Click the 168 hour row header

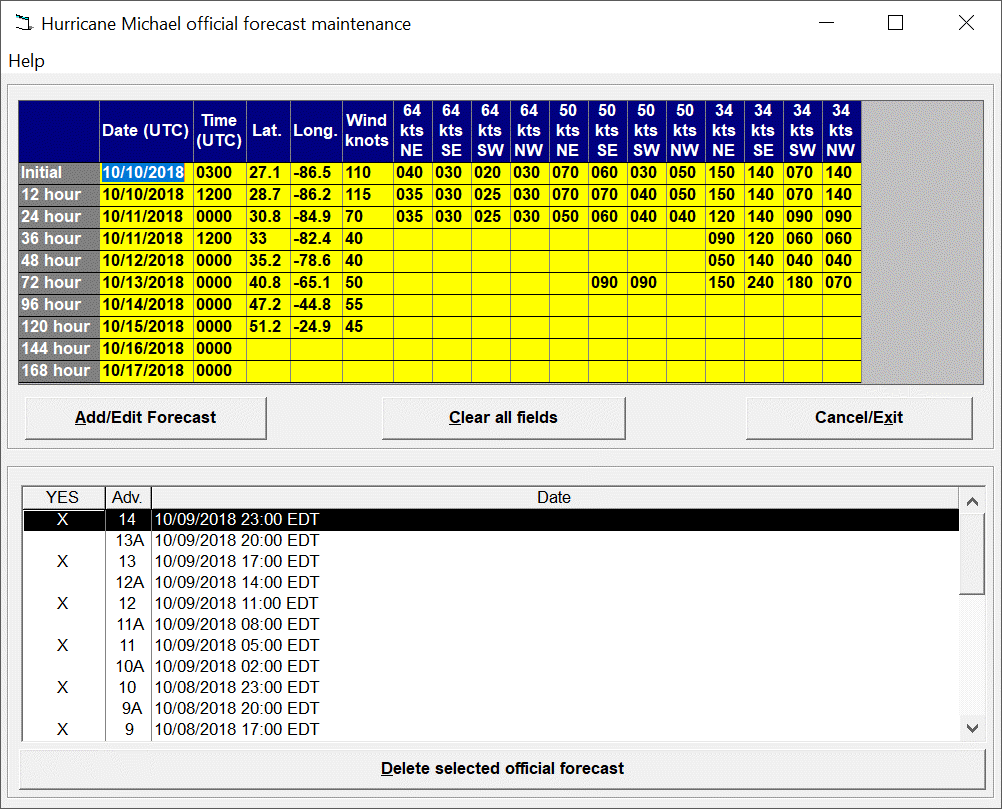tap(59, 371)
